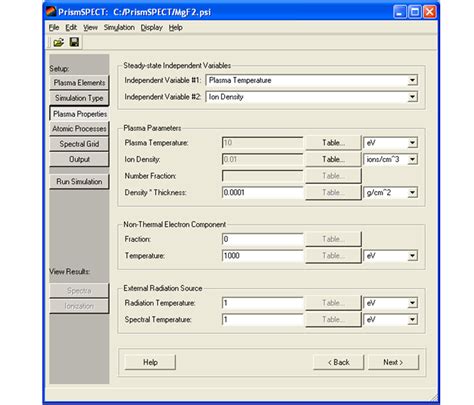This screenshot has width=474, height=405.
Task: Click the Run Simulation button
Action: coord(79,182)
